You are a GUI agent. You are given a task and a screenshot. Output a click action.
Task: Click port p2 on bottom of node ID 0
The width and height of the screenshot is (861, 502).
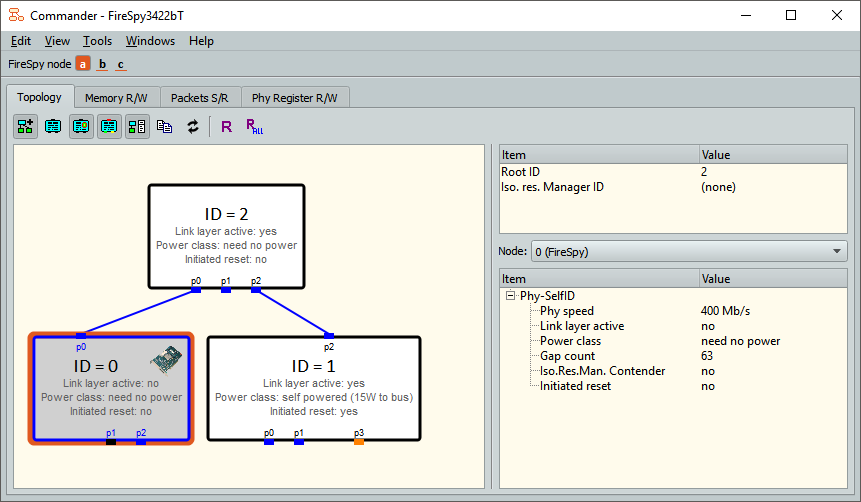141,442
